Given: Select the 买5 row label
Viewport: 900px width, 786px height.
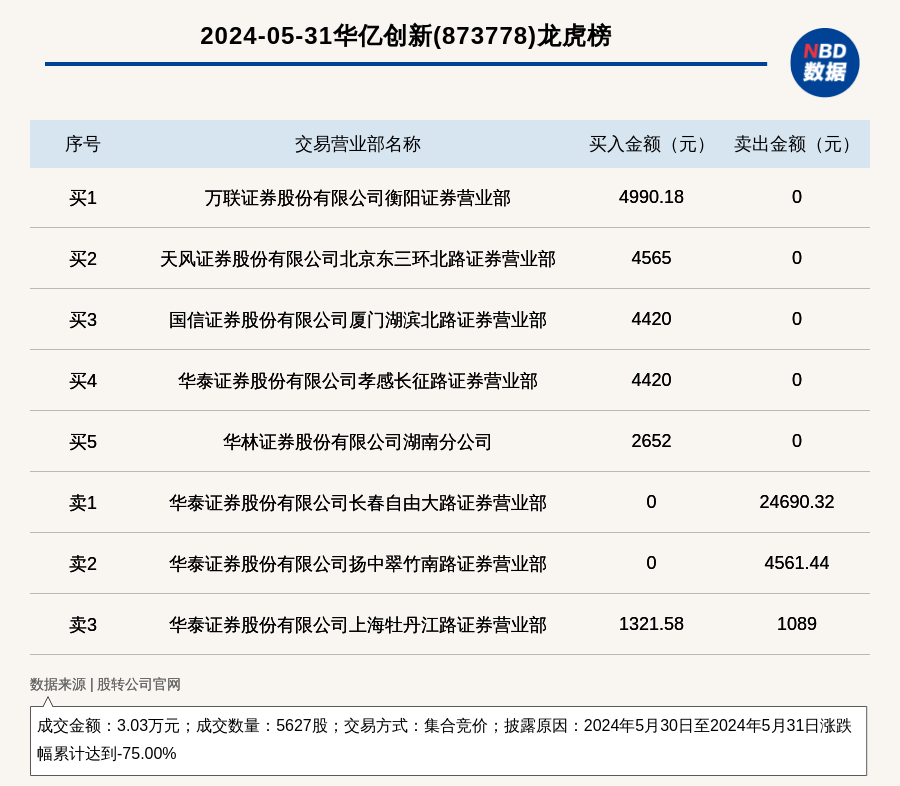Looking at the screenshot, I should point(83,442).
